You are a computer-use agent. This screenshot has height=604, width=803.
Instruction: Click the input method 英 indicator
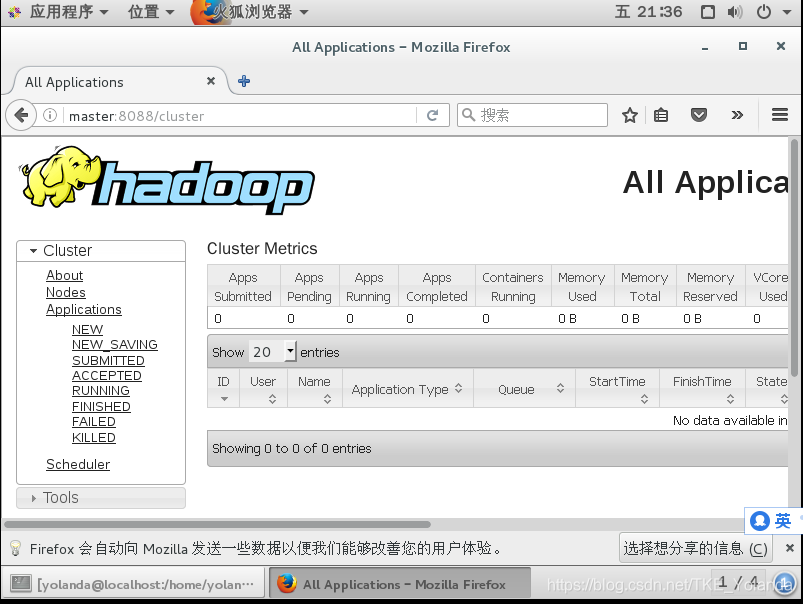(x=782, y=520)
